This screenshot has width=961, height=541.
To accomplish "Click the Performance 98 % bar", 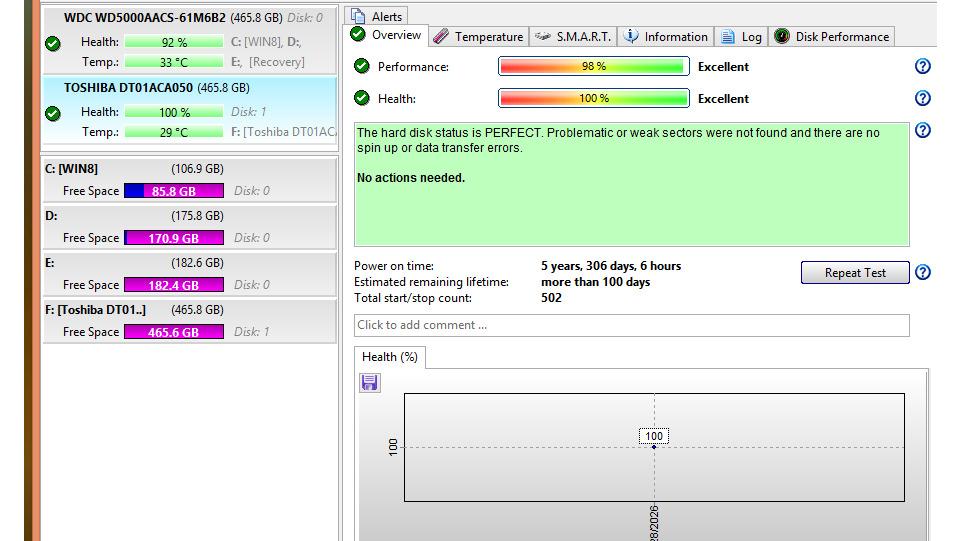I will (593, 66).
